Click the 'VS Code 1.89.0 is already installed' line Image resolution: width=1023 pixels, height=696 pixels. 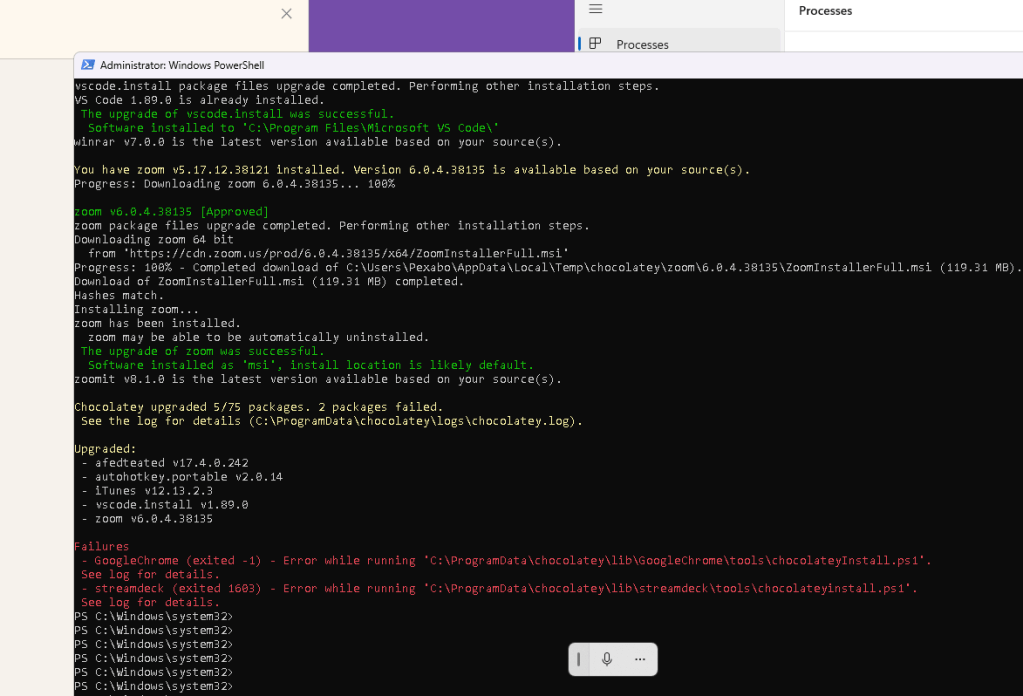tap(199, 100)
